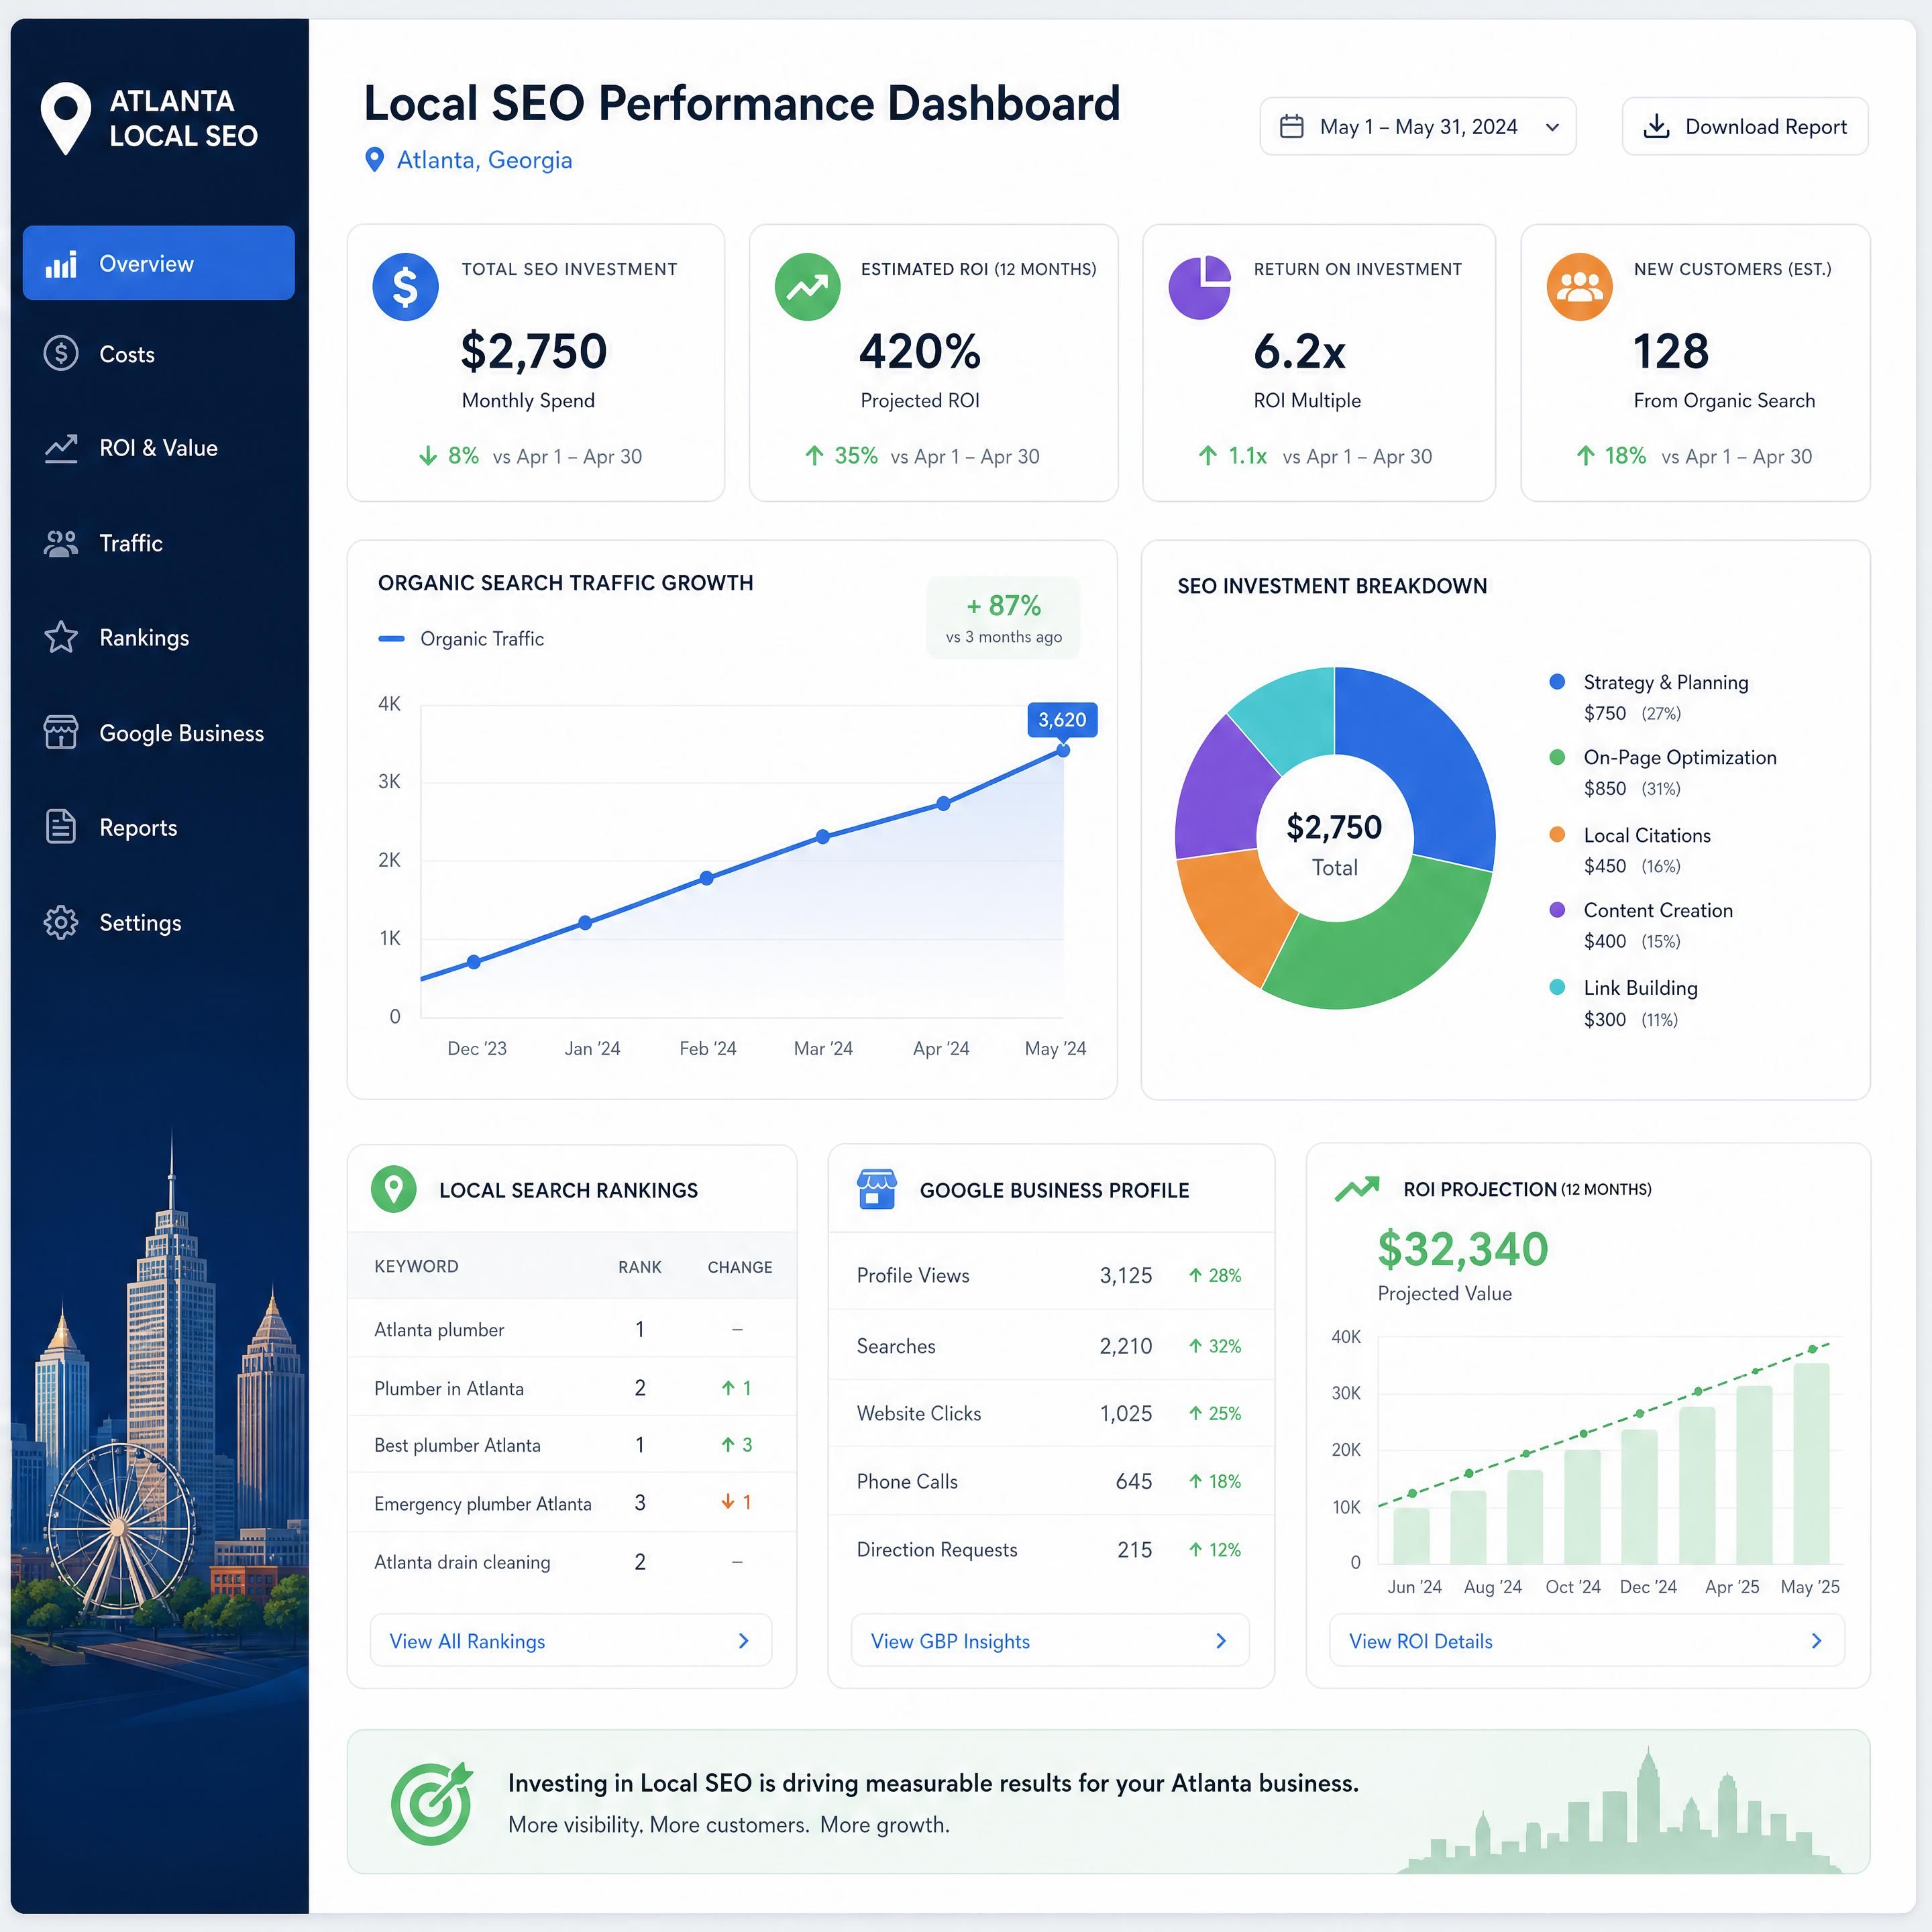
Task: Click the Atlanta plumber keyword row
Action: tap(572, 1329)
